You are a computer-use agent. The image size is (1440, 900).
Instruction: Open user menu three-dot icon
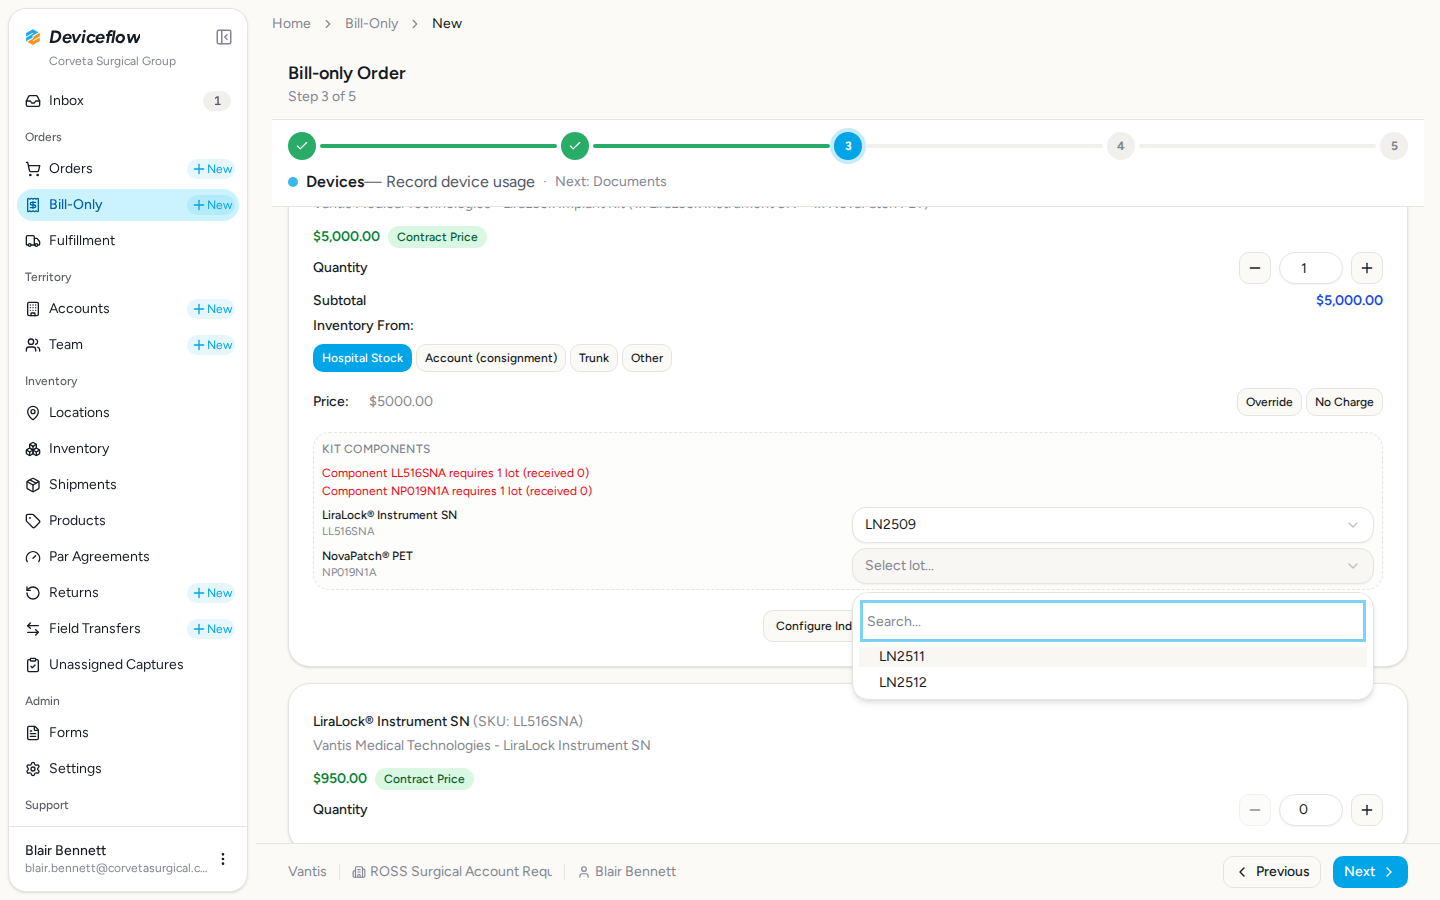[223, 859]
